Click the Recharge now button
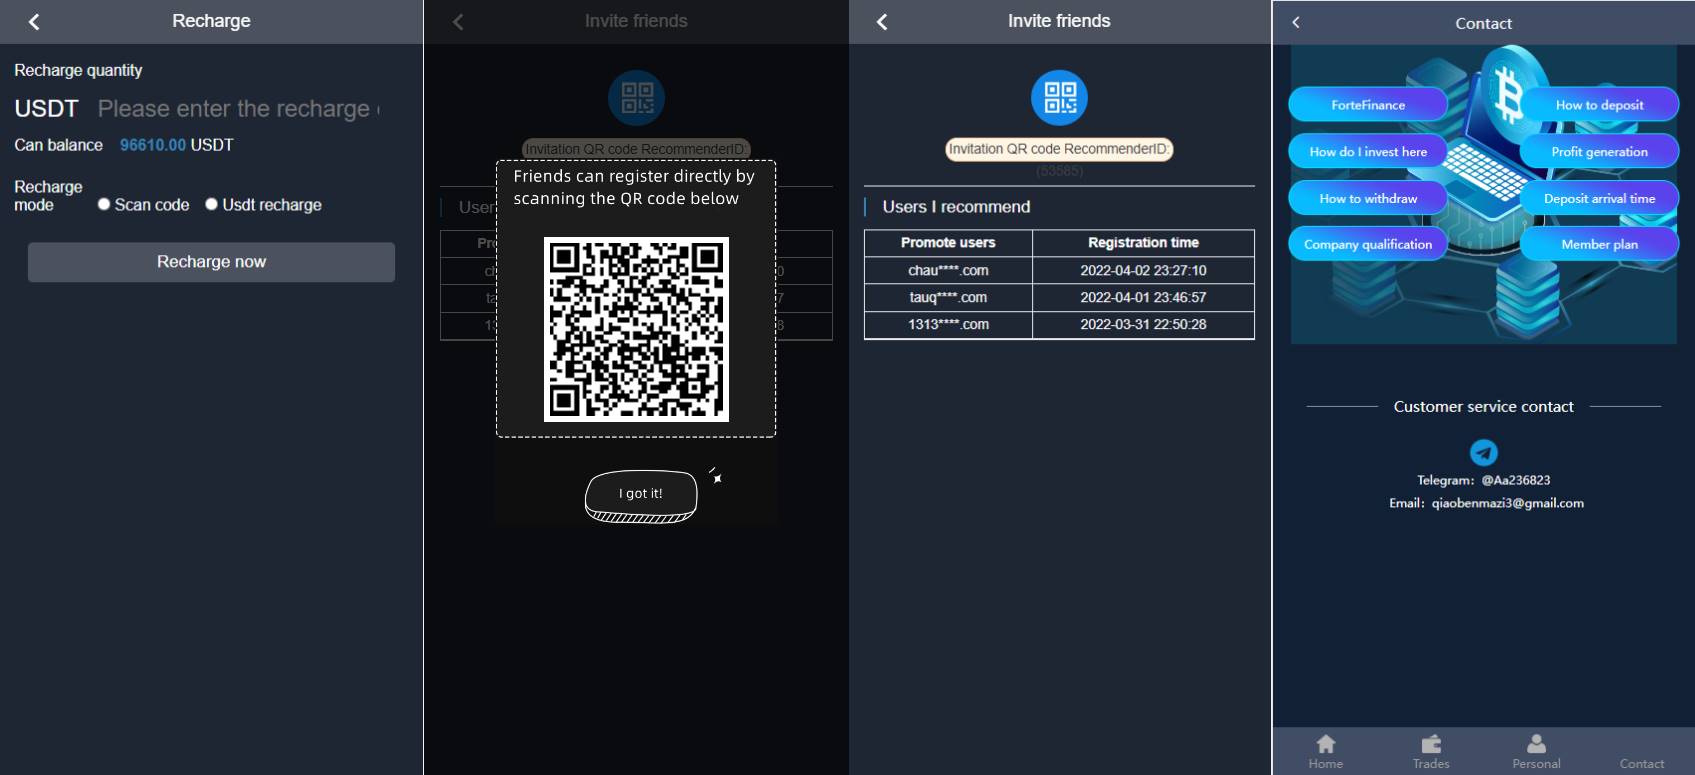Screen dimensions: 1695x775 coord(211,262)
